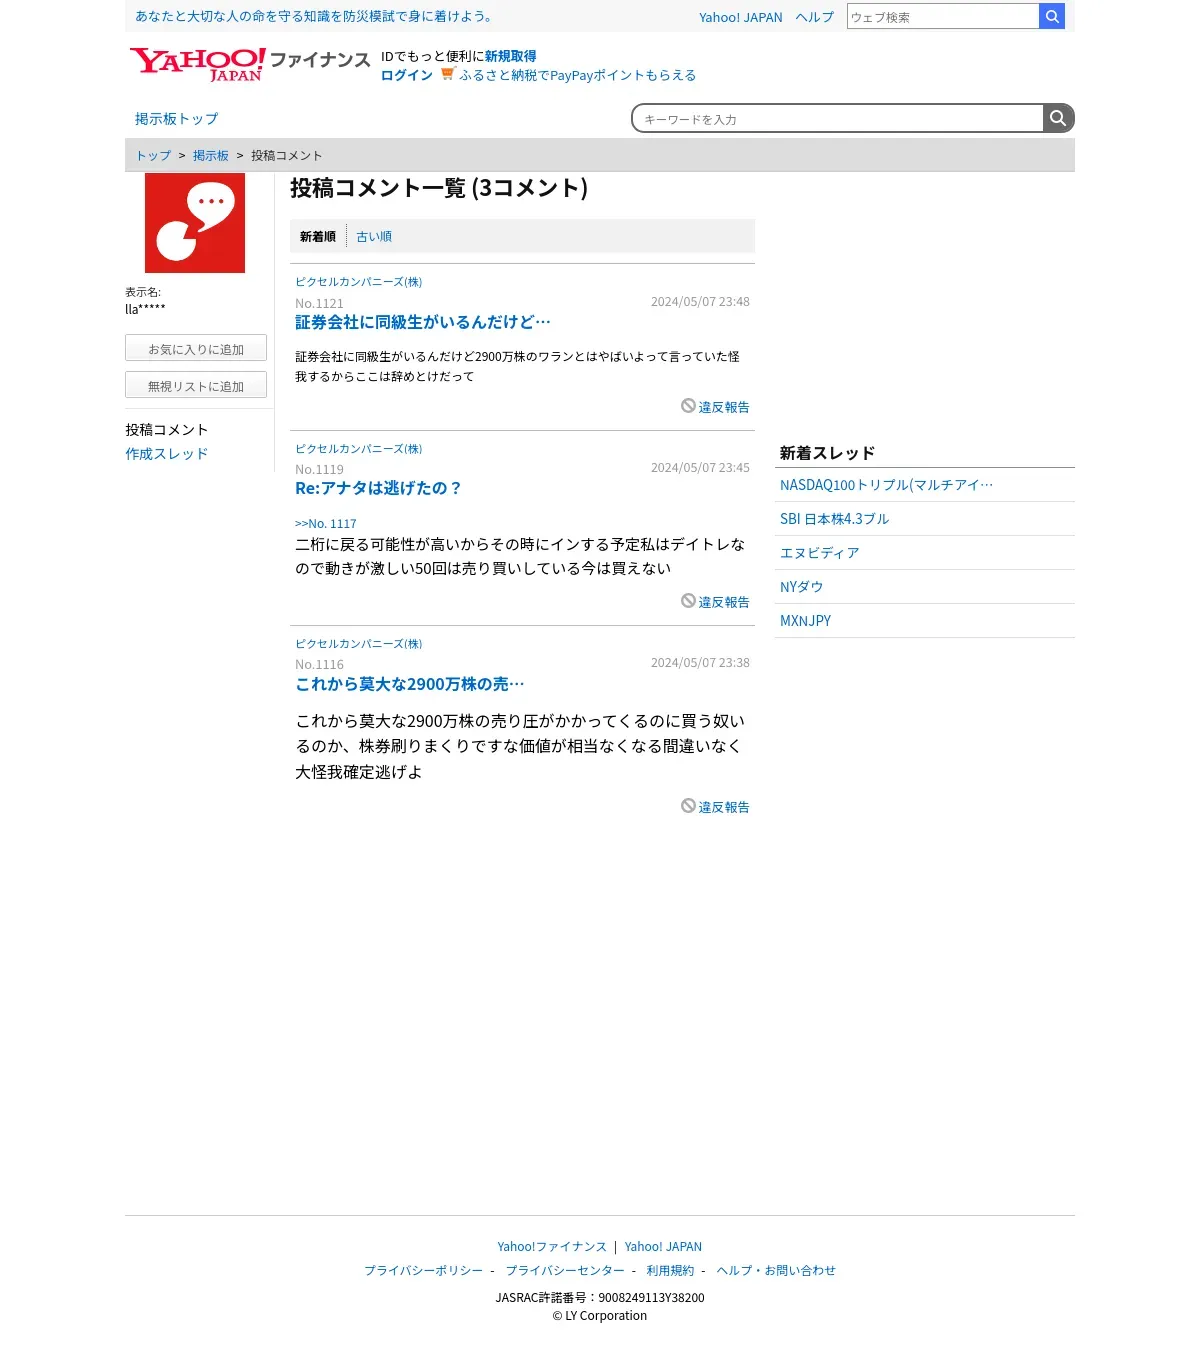Select the 新着順 sort tab
Screen dimensions: 1200x1348
point(318,237)
